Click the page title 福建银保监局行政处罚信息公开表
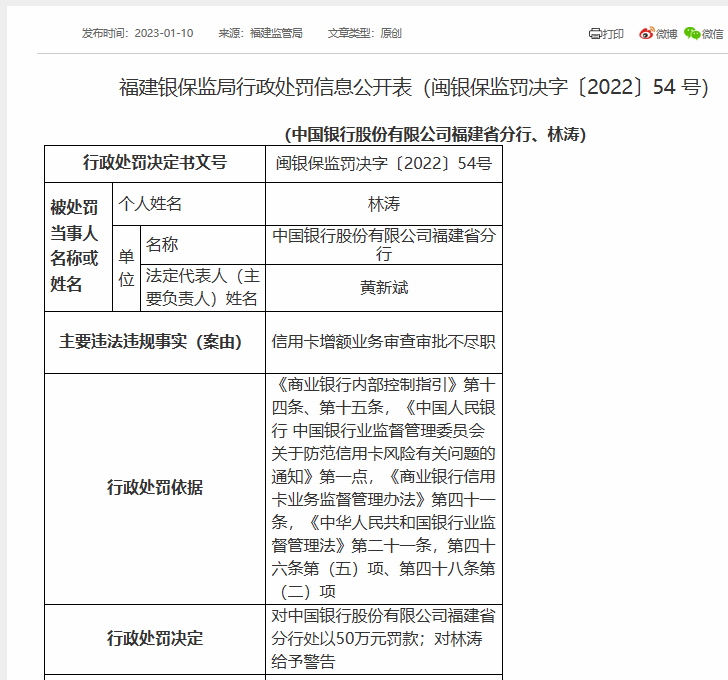This screenshot has width=728, height=680. tap(265, 87)
